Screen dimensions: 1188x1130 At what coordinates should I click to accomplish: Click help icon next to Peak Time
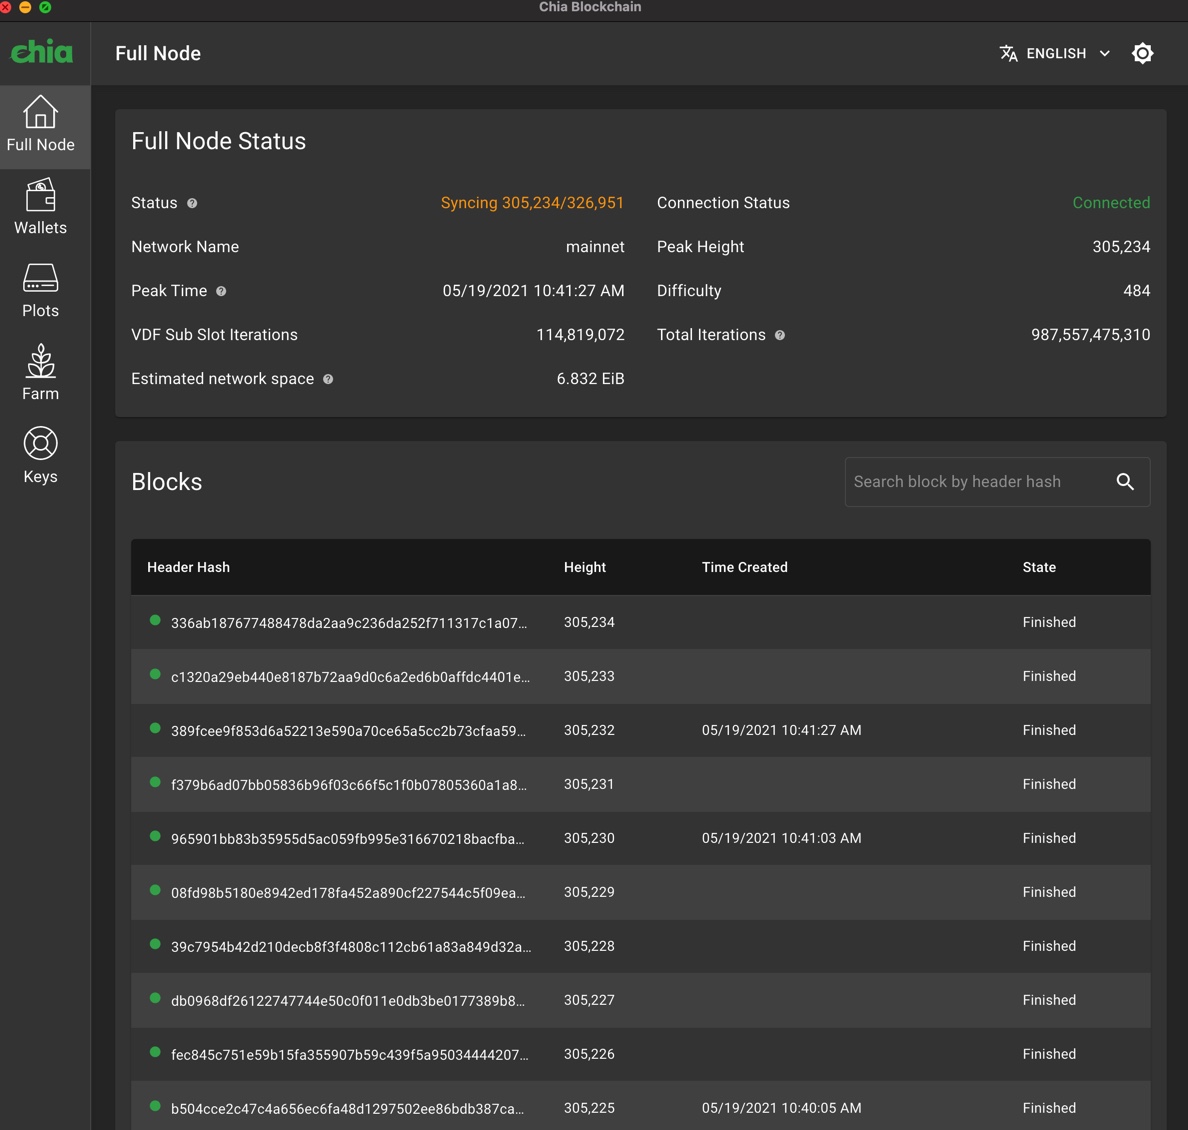click(x=221, y=291)
